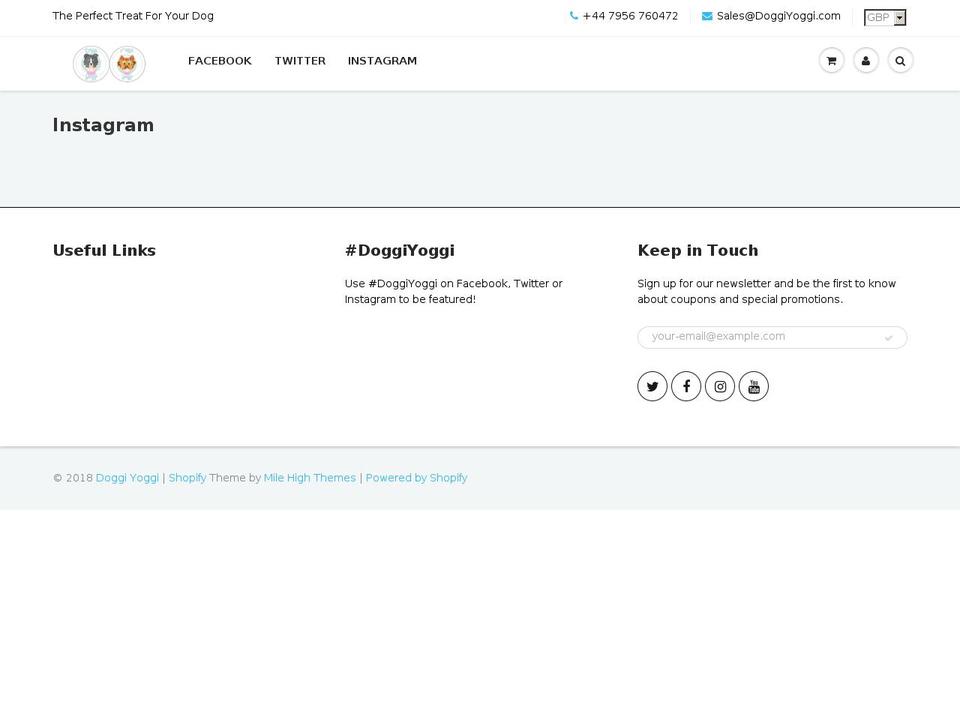The image size is (960, 720).
Task: Click the Instagram page heading
Action: point(103,125)
